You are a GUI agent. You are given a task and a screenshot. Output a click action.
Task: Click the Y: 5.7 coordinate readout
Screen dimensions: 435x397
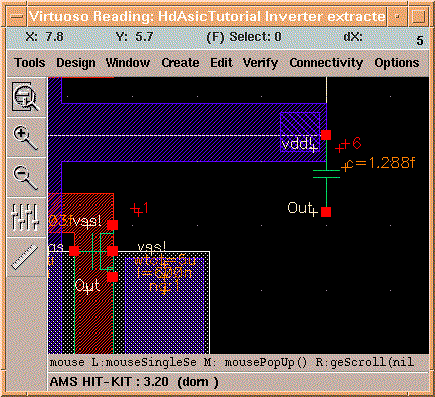pyautogui.click(x=134, y=37)
